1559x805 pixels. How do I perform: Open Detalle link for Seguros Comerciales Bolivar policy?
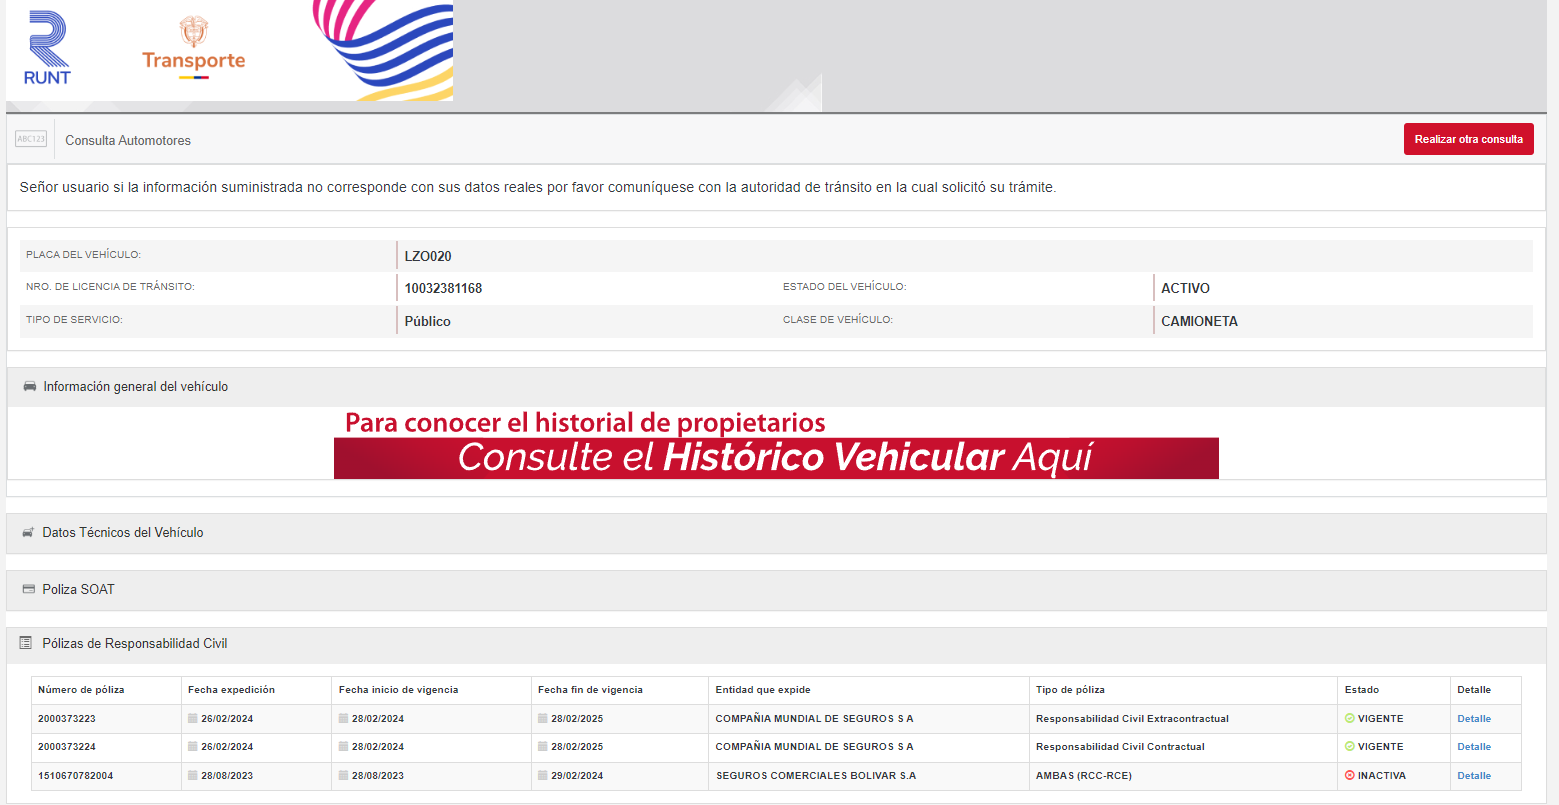point(1473,775)
